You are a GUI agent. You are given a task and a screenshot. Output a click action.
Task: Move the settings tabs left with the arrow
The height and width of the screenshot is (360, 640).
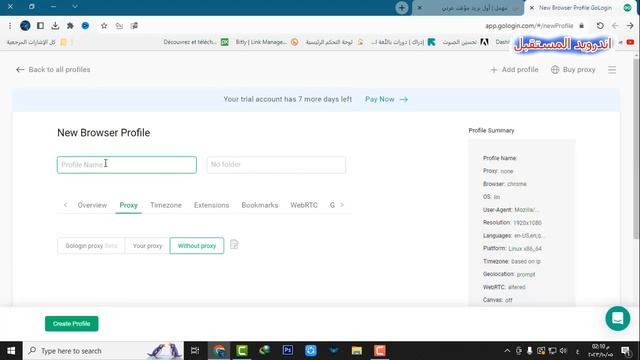[65, 205]
